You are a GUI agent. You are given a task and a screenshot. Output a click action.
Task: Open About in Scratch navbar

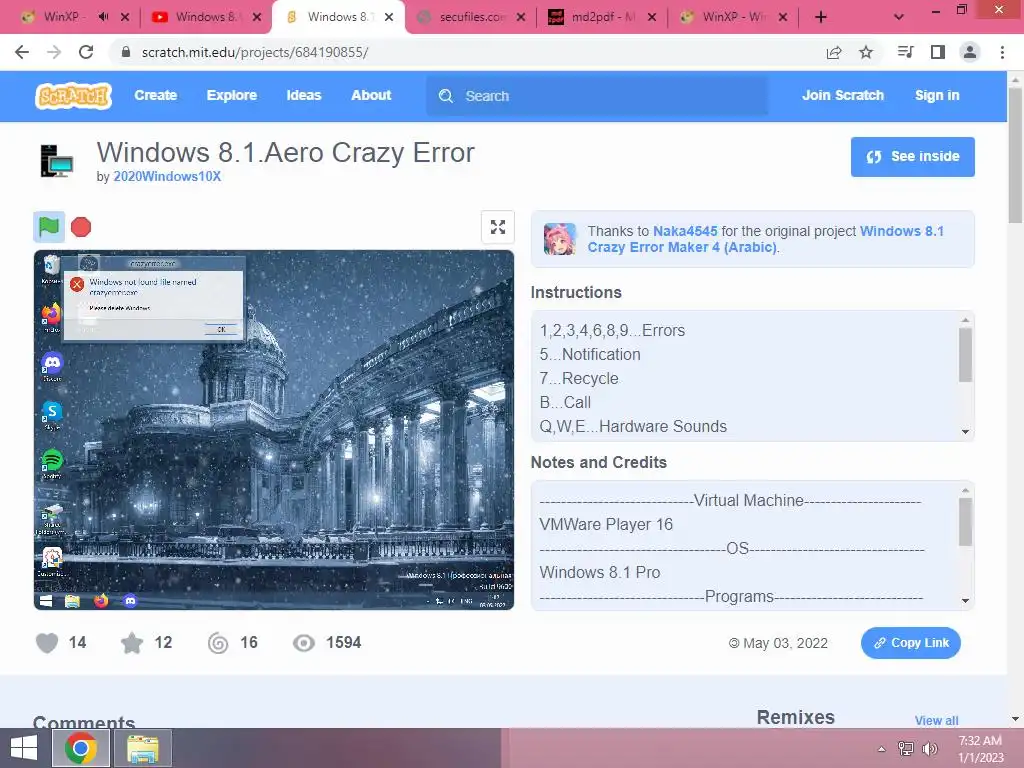tap(371, 95)
